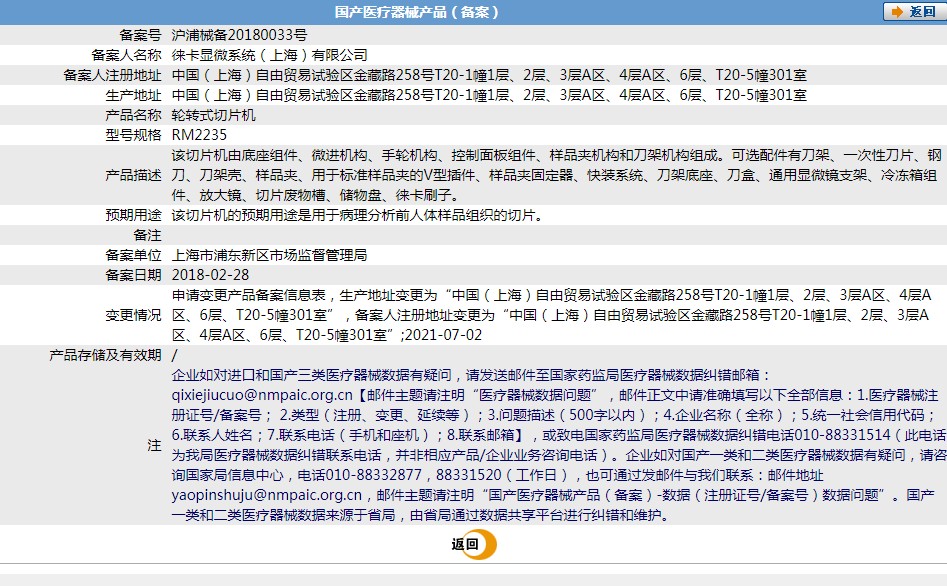This screenshot has width=947, height=586.
Task: Click the label 备案号
Action: (x=140, y=35)
